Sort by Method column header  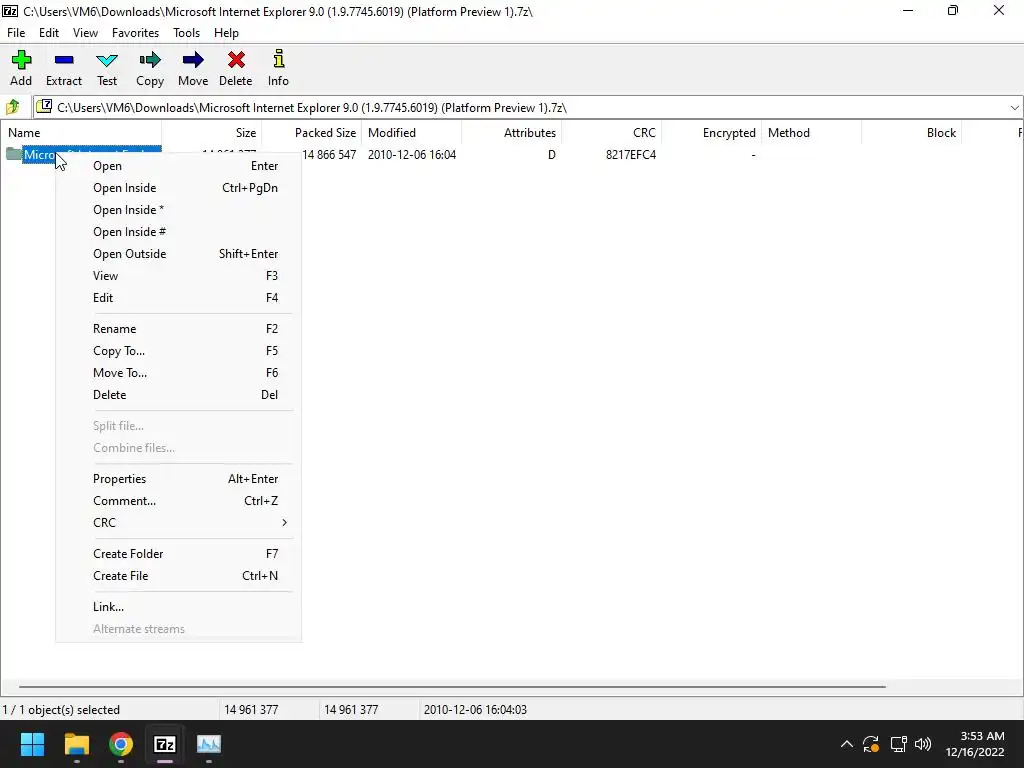point(811,133)
